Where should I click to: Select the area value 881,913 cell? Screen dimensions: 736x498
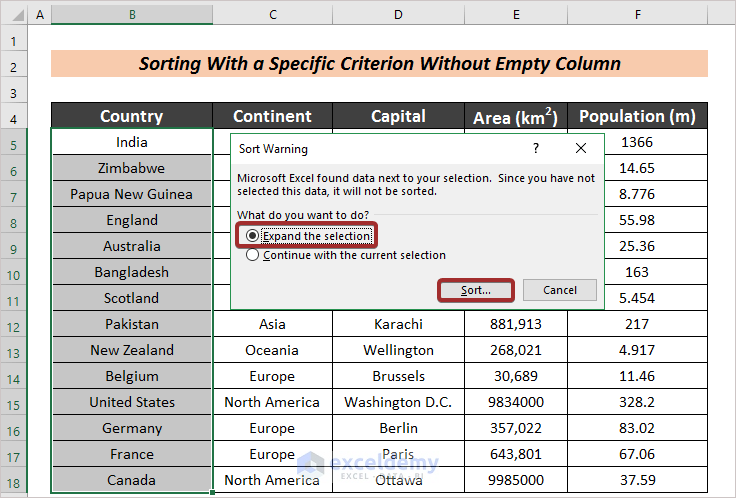pos(516,324)
